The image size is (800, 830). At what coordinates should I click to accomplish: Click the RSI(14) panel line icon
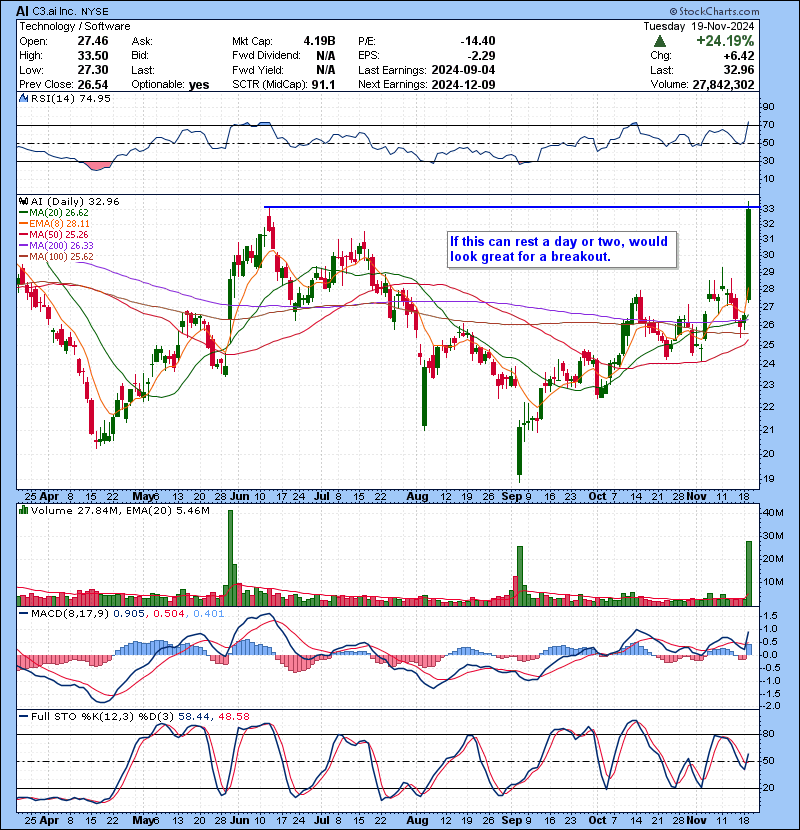pyautogui.click(x=23, y=98)
